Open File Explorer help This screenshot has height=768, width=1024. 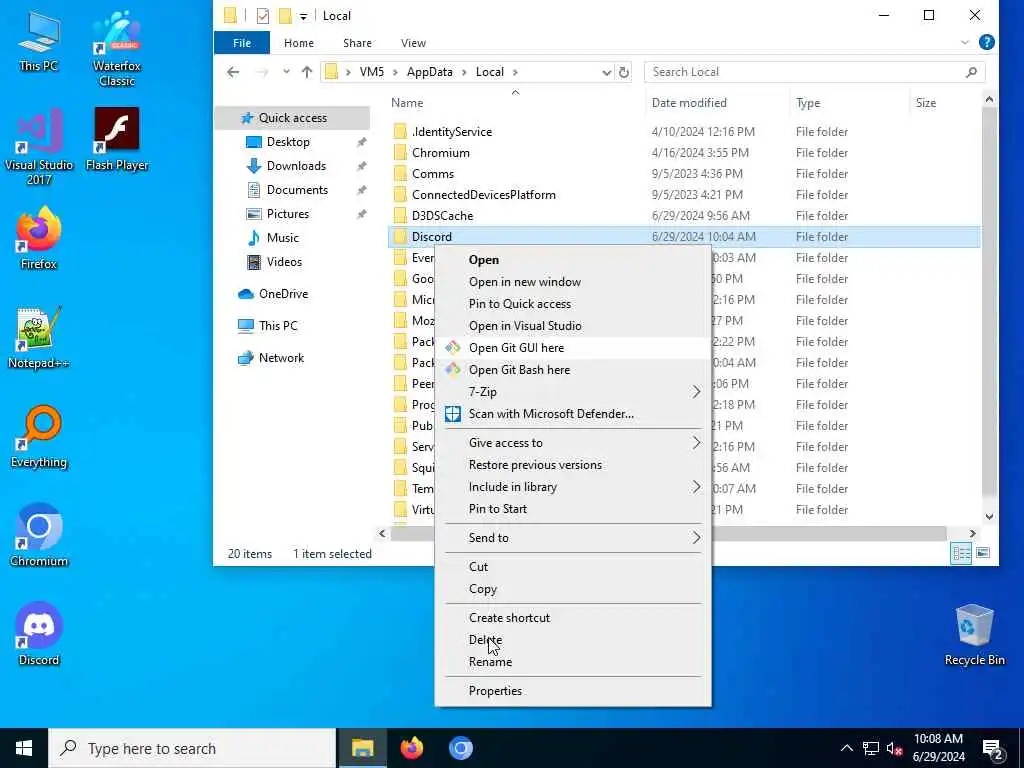coord(987,42)
